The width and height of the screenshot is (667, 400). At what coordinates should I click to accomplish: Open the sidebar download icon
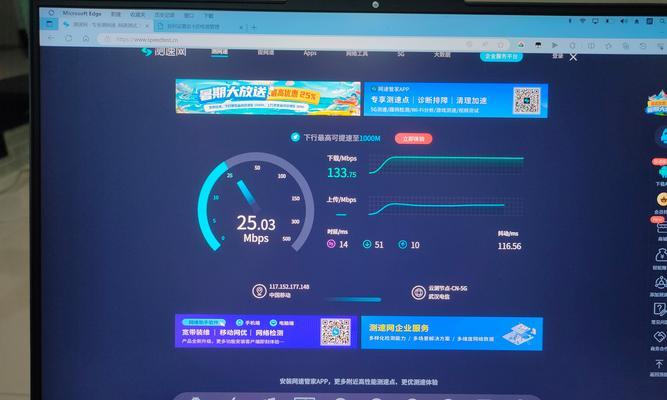click(x=662, y=172)
